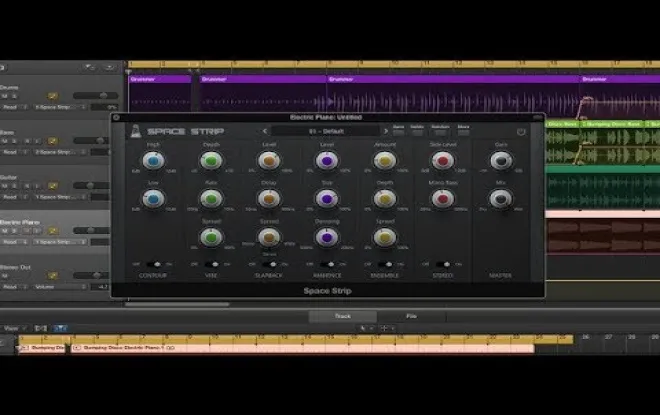Viewport: 660px width, 415px height.
Task: Select the secondary crosshair tool in editor toolbar
Action: (x=386, y=328)
